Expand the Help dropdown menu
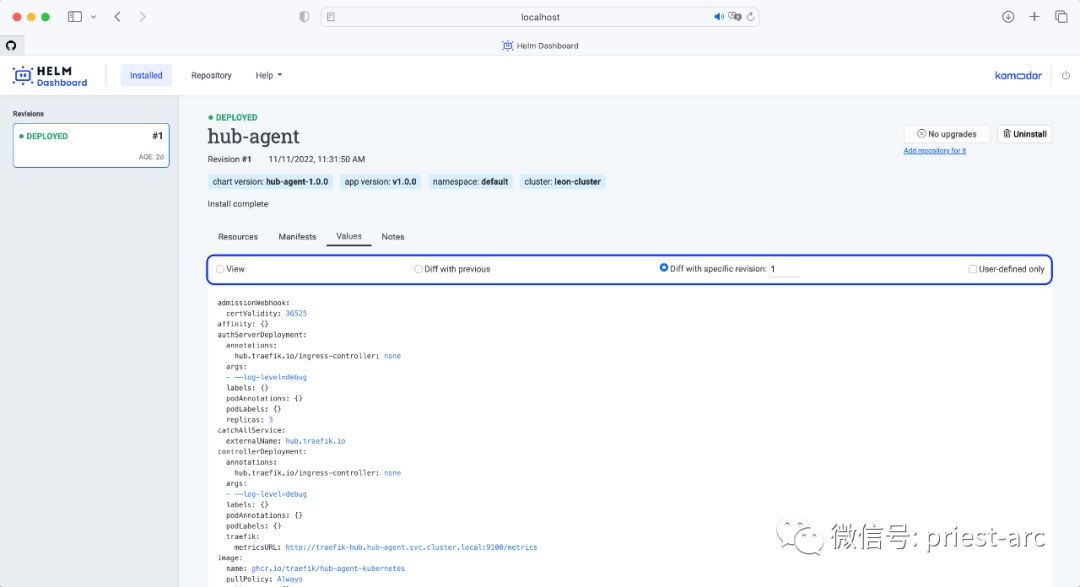Viewport: 1080px width, 587px height. (269, 75)
